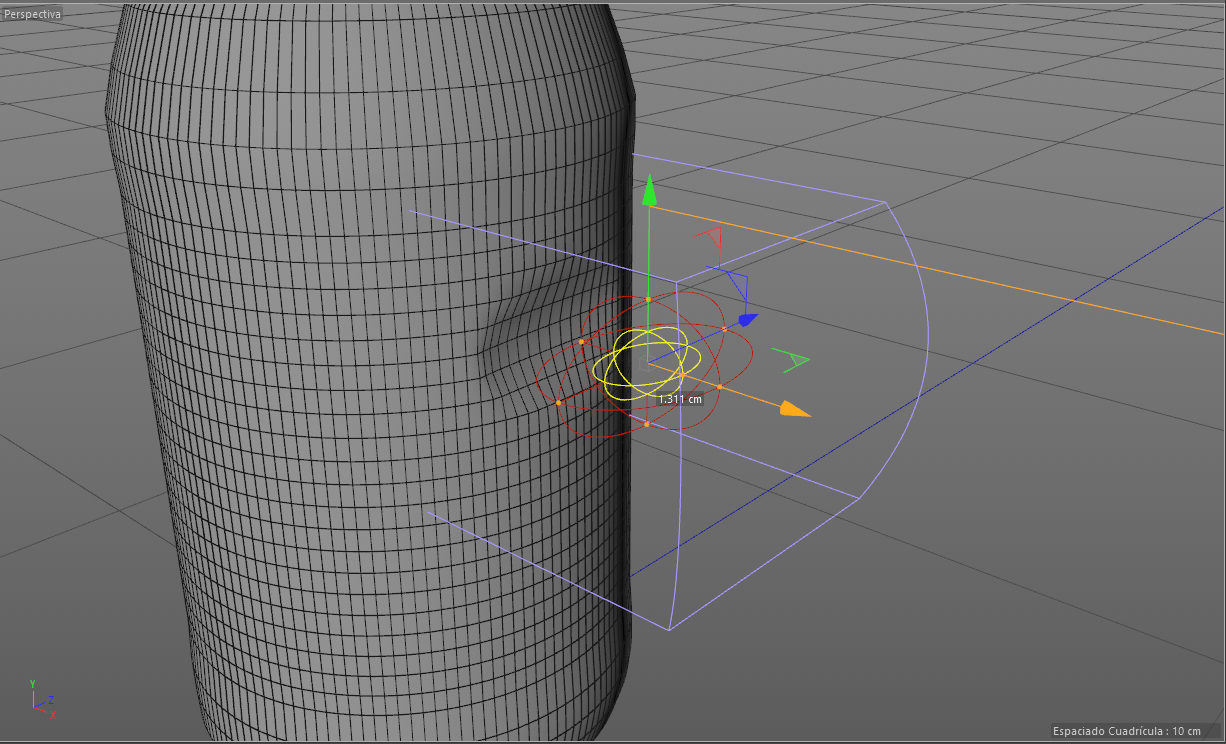Image resolution: width=1226 pixels, height=744 pixels.
Task: Select the bottommost orange falloff handle dot
Action: [x=647, y=425]
